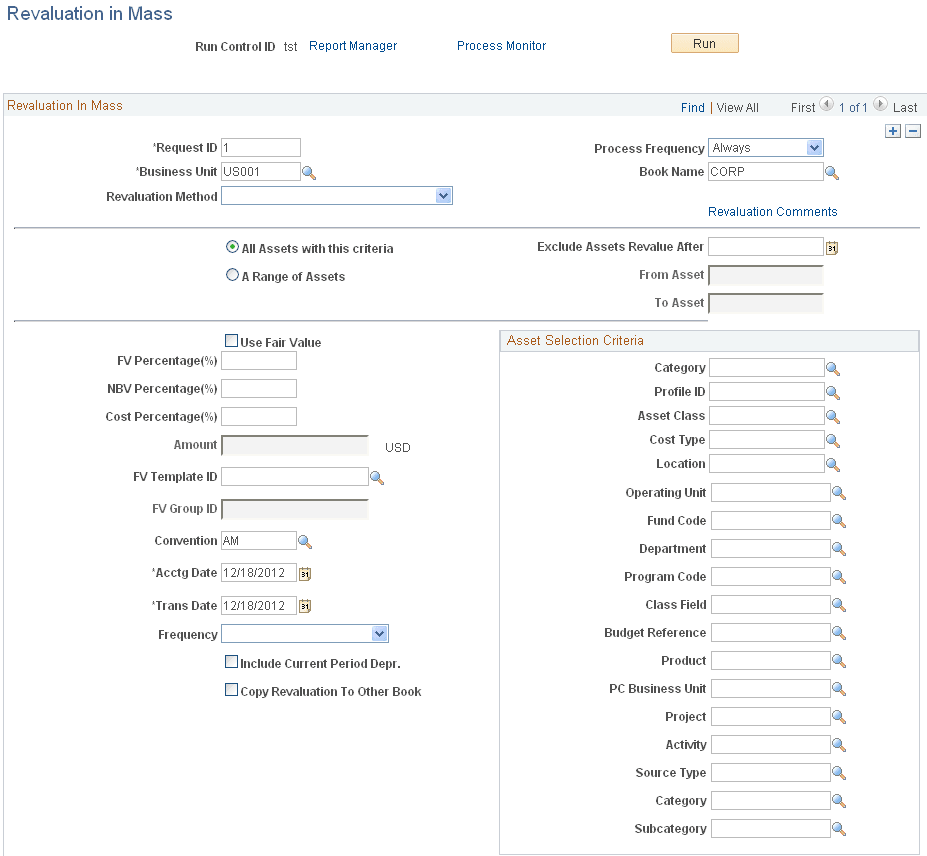Check Include Current Period Depr.

(231, 662)
